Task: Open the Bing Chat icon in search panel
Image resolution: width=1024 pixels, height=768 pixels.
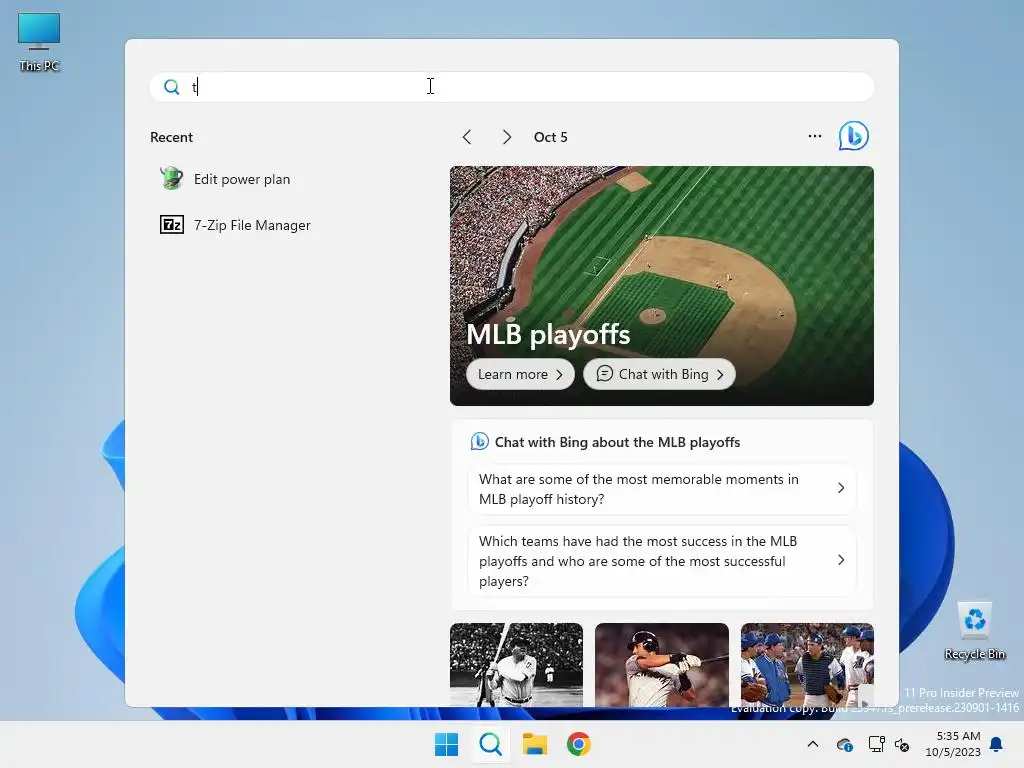Action: point(853,136)
